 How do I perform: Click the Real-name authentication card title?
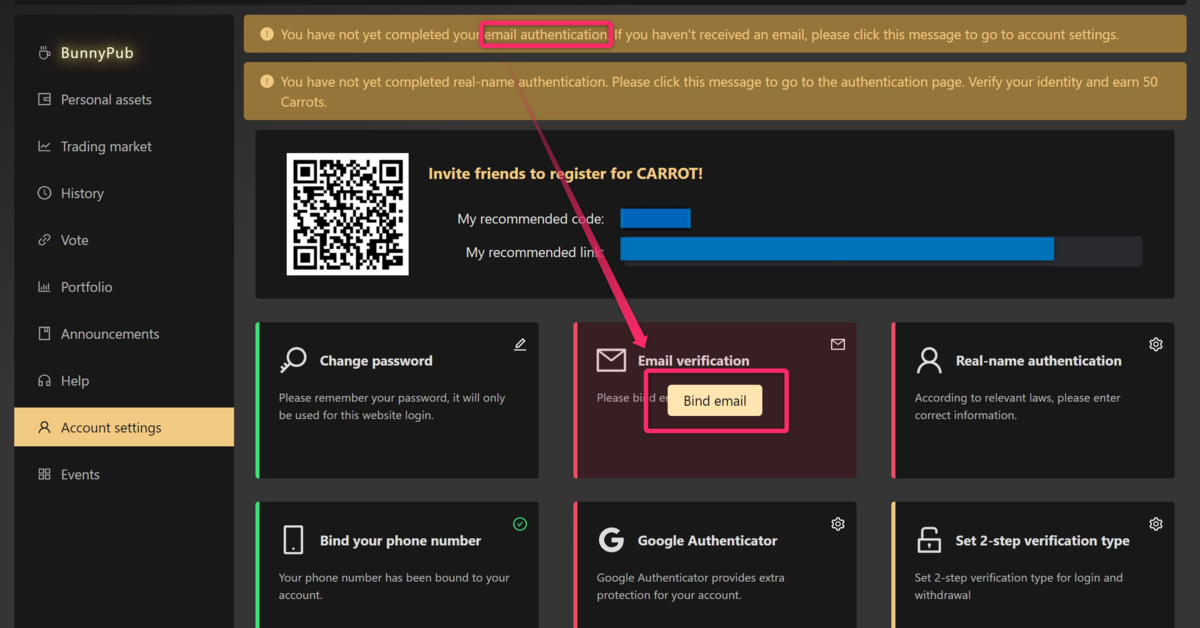(x=1038, y=360)
